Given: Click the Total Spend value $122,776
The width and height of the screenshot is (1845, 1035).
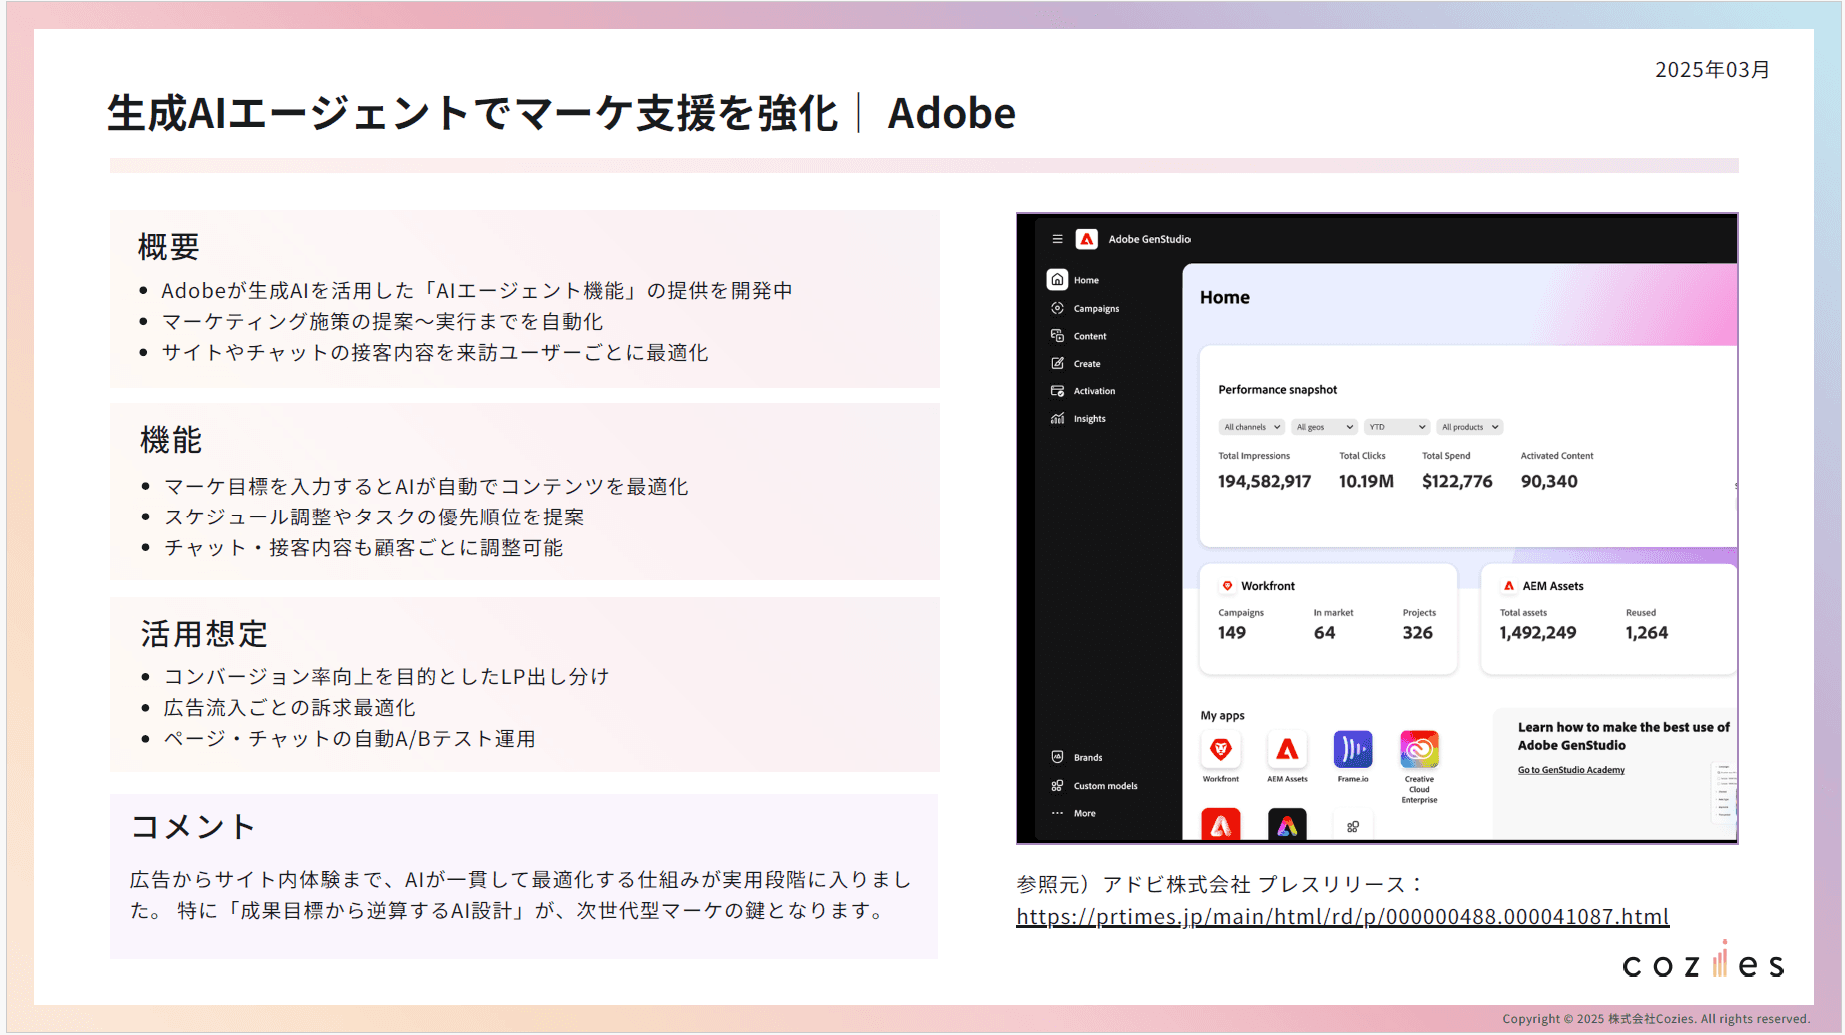Looking at the screenshot, I should coord(1457,481).
